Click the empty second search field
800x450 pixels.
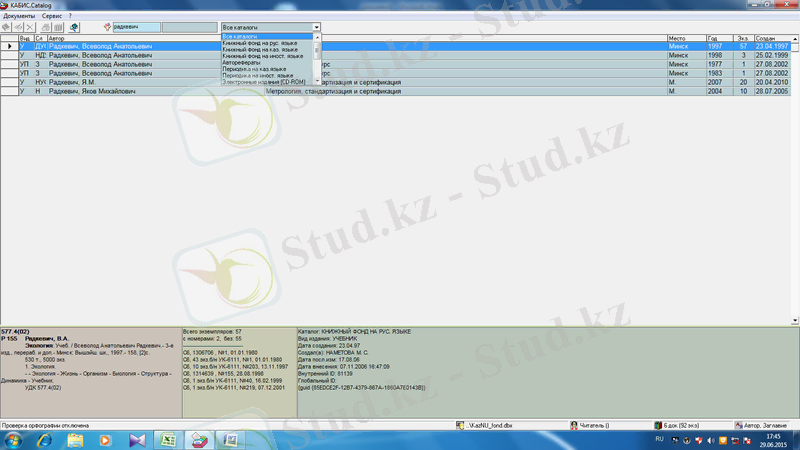pyautogui.click(x=189, y=27)
